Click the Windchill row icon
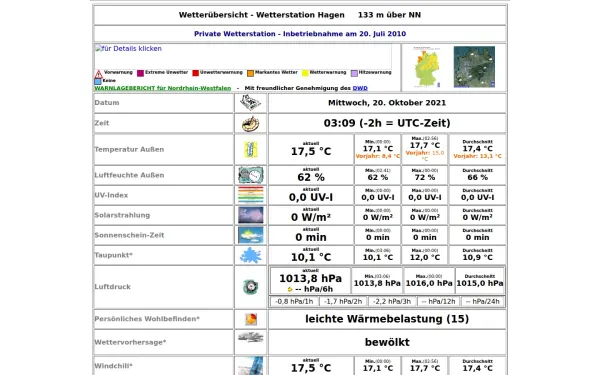Viewport: 600px width, 375px height. (251, 366)
